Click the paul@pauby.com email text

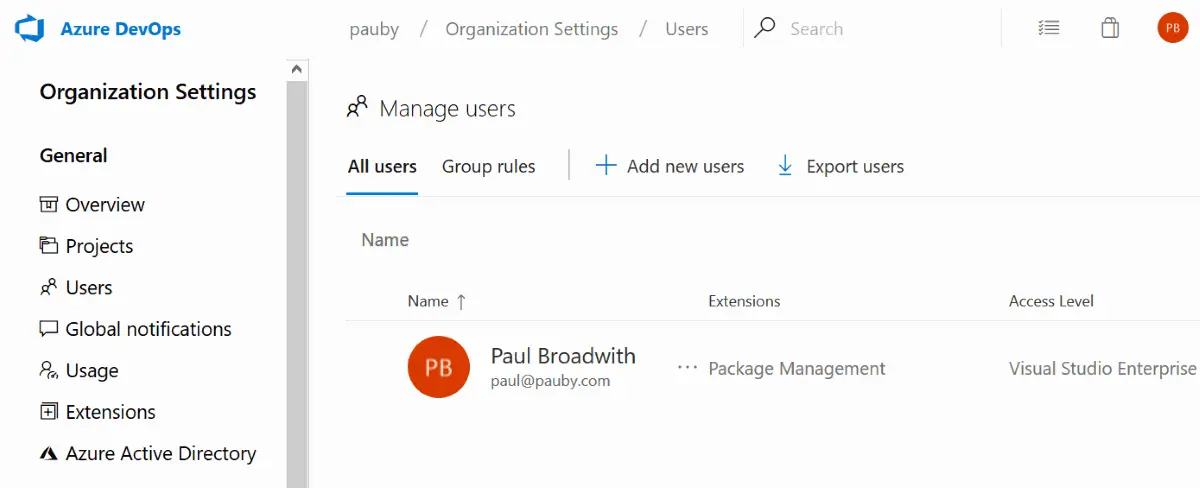coord(550,381)
